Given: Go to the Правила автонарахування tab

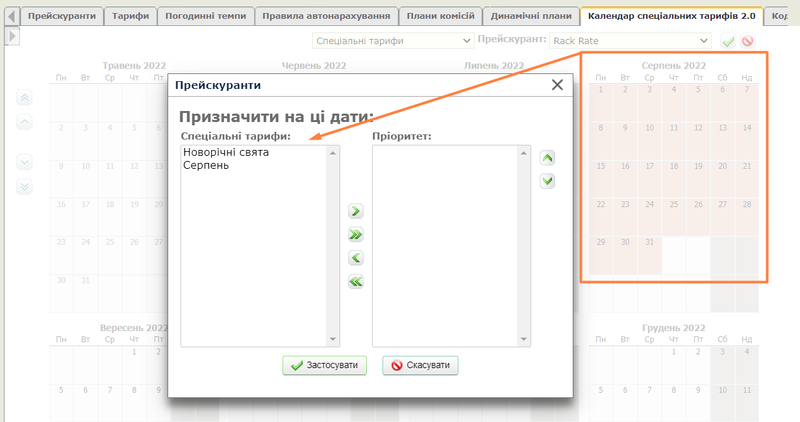Looking at the screenshot, I should [326, 17].
